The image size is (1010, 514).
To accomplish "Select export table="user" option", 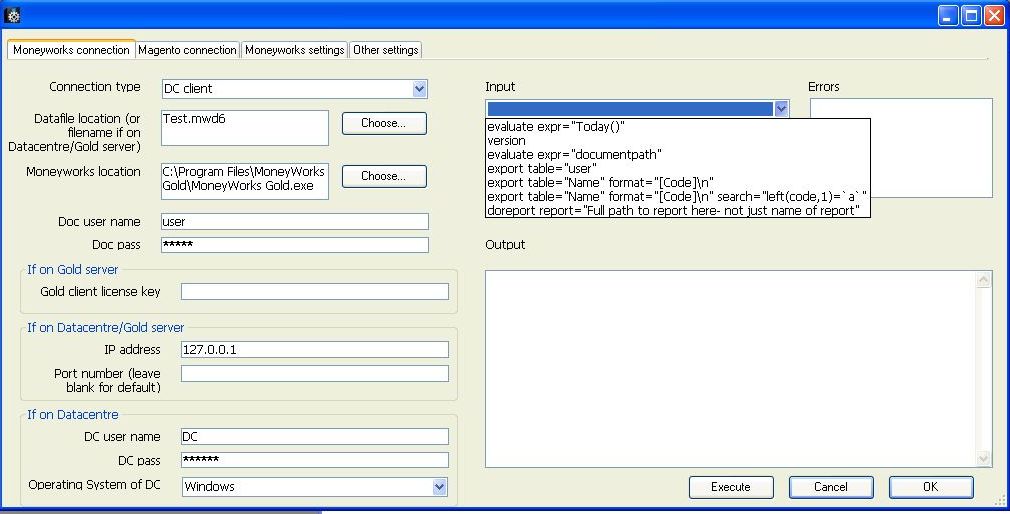I will [678, 169].
